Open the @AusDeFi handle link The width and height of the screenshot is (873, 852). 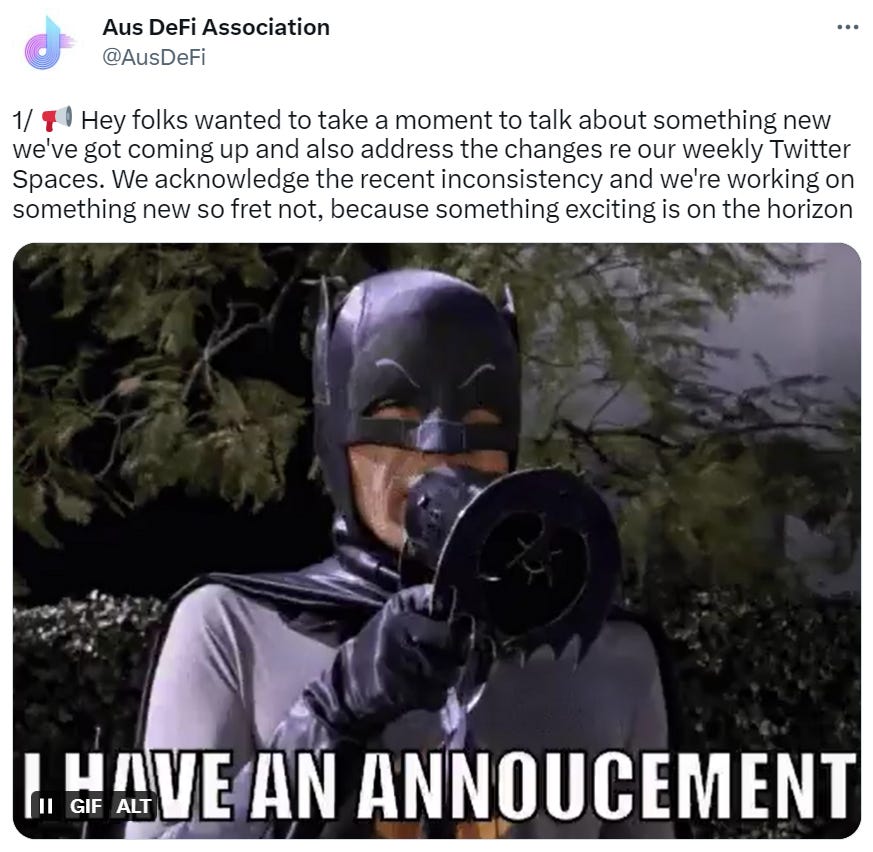click(x=154, y=57)
